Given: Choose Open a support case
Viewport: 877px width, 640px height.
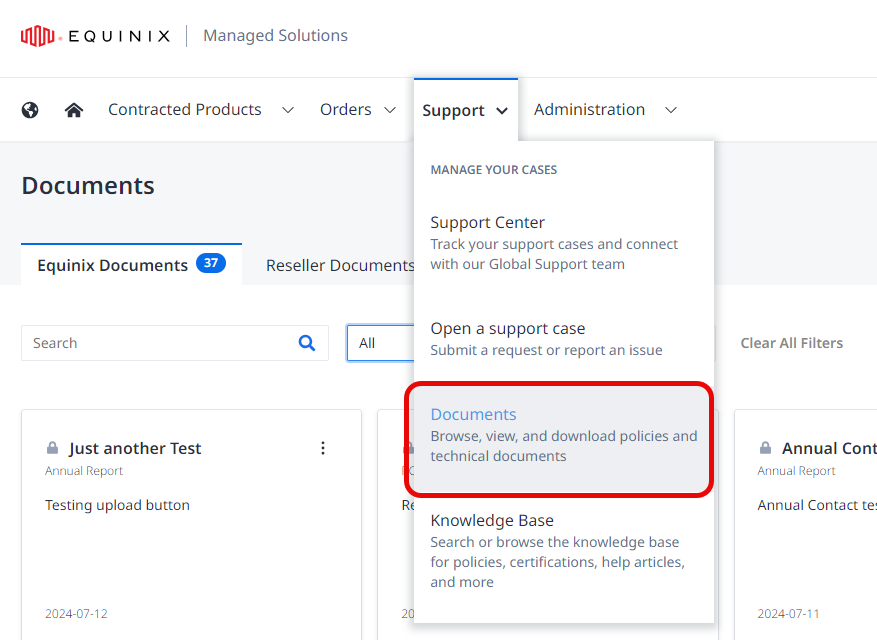Looking at the screenshot, I should (546, 339).
